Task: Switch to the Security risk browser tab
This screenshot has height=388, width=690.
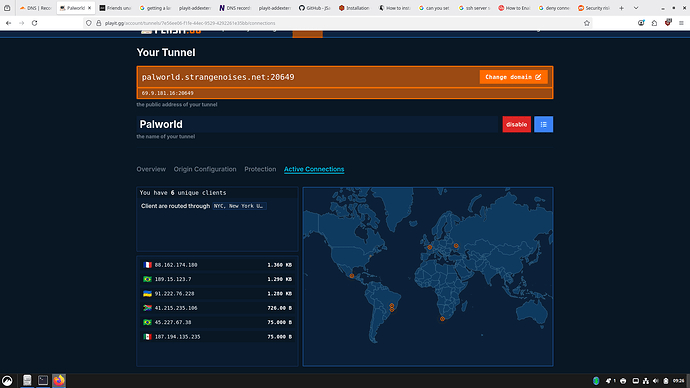Action: point(594,8)
